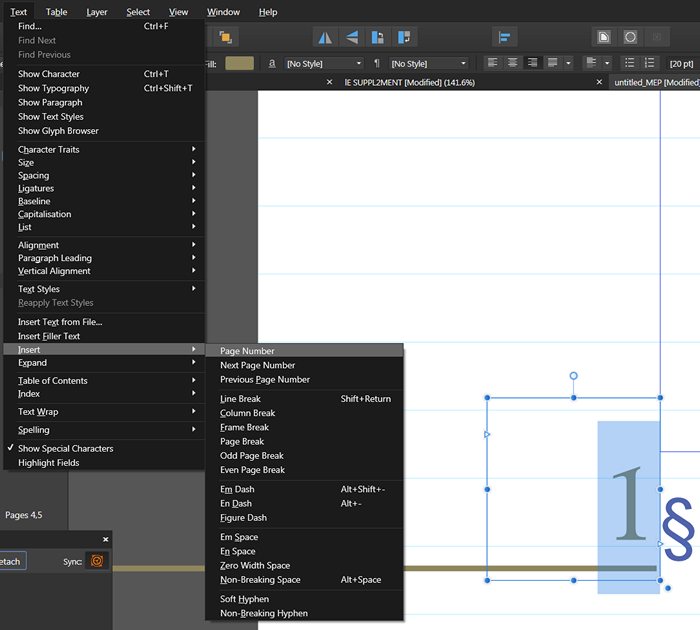Click the Flip Vertical icon in toolbar
Image resolution: width=700 pixels, height=630 pixels.
pos(351,37)
